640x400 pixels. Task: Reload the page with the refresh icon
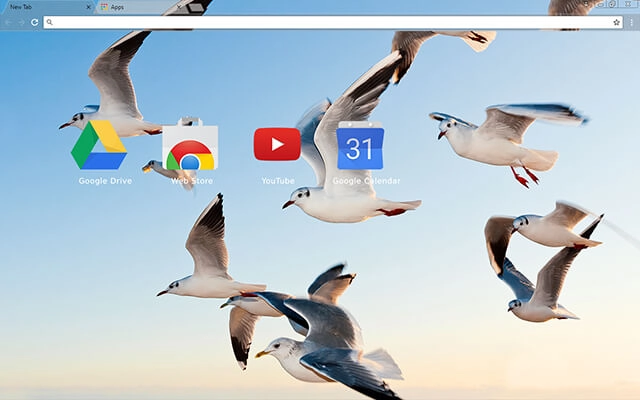coord(35,22)
